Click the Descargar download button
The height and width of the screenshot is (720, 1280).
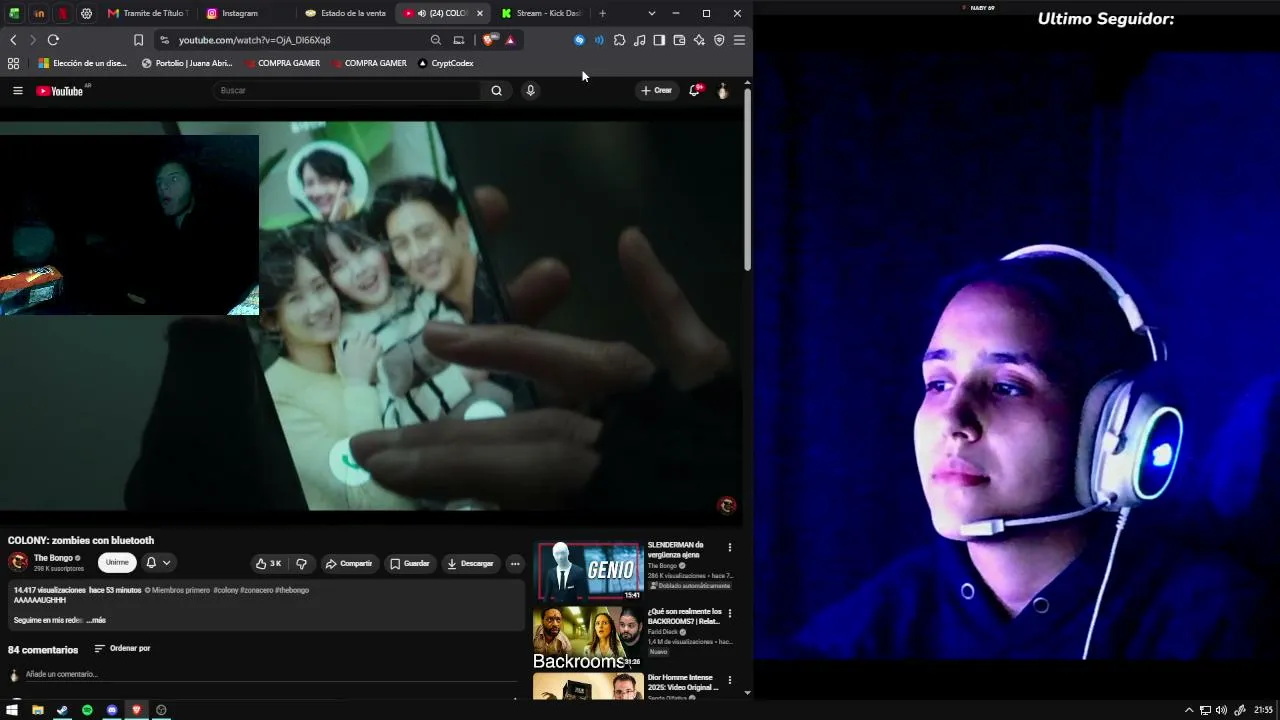pos(470,564)
